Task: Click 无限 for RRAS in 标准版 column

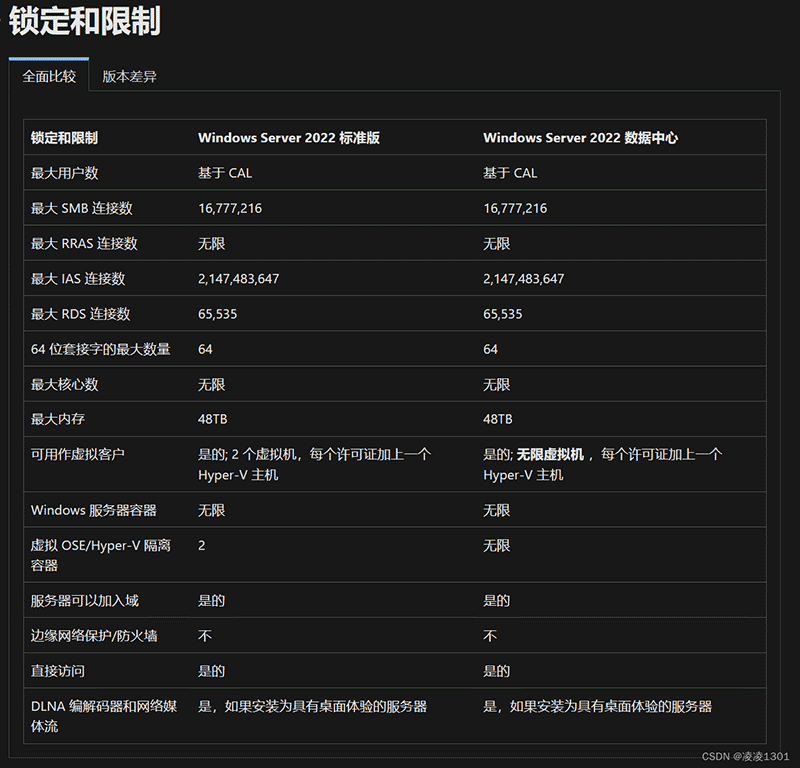Action: pos(212,243)
